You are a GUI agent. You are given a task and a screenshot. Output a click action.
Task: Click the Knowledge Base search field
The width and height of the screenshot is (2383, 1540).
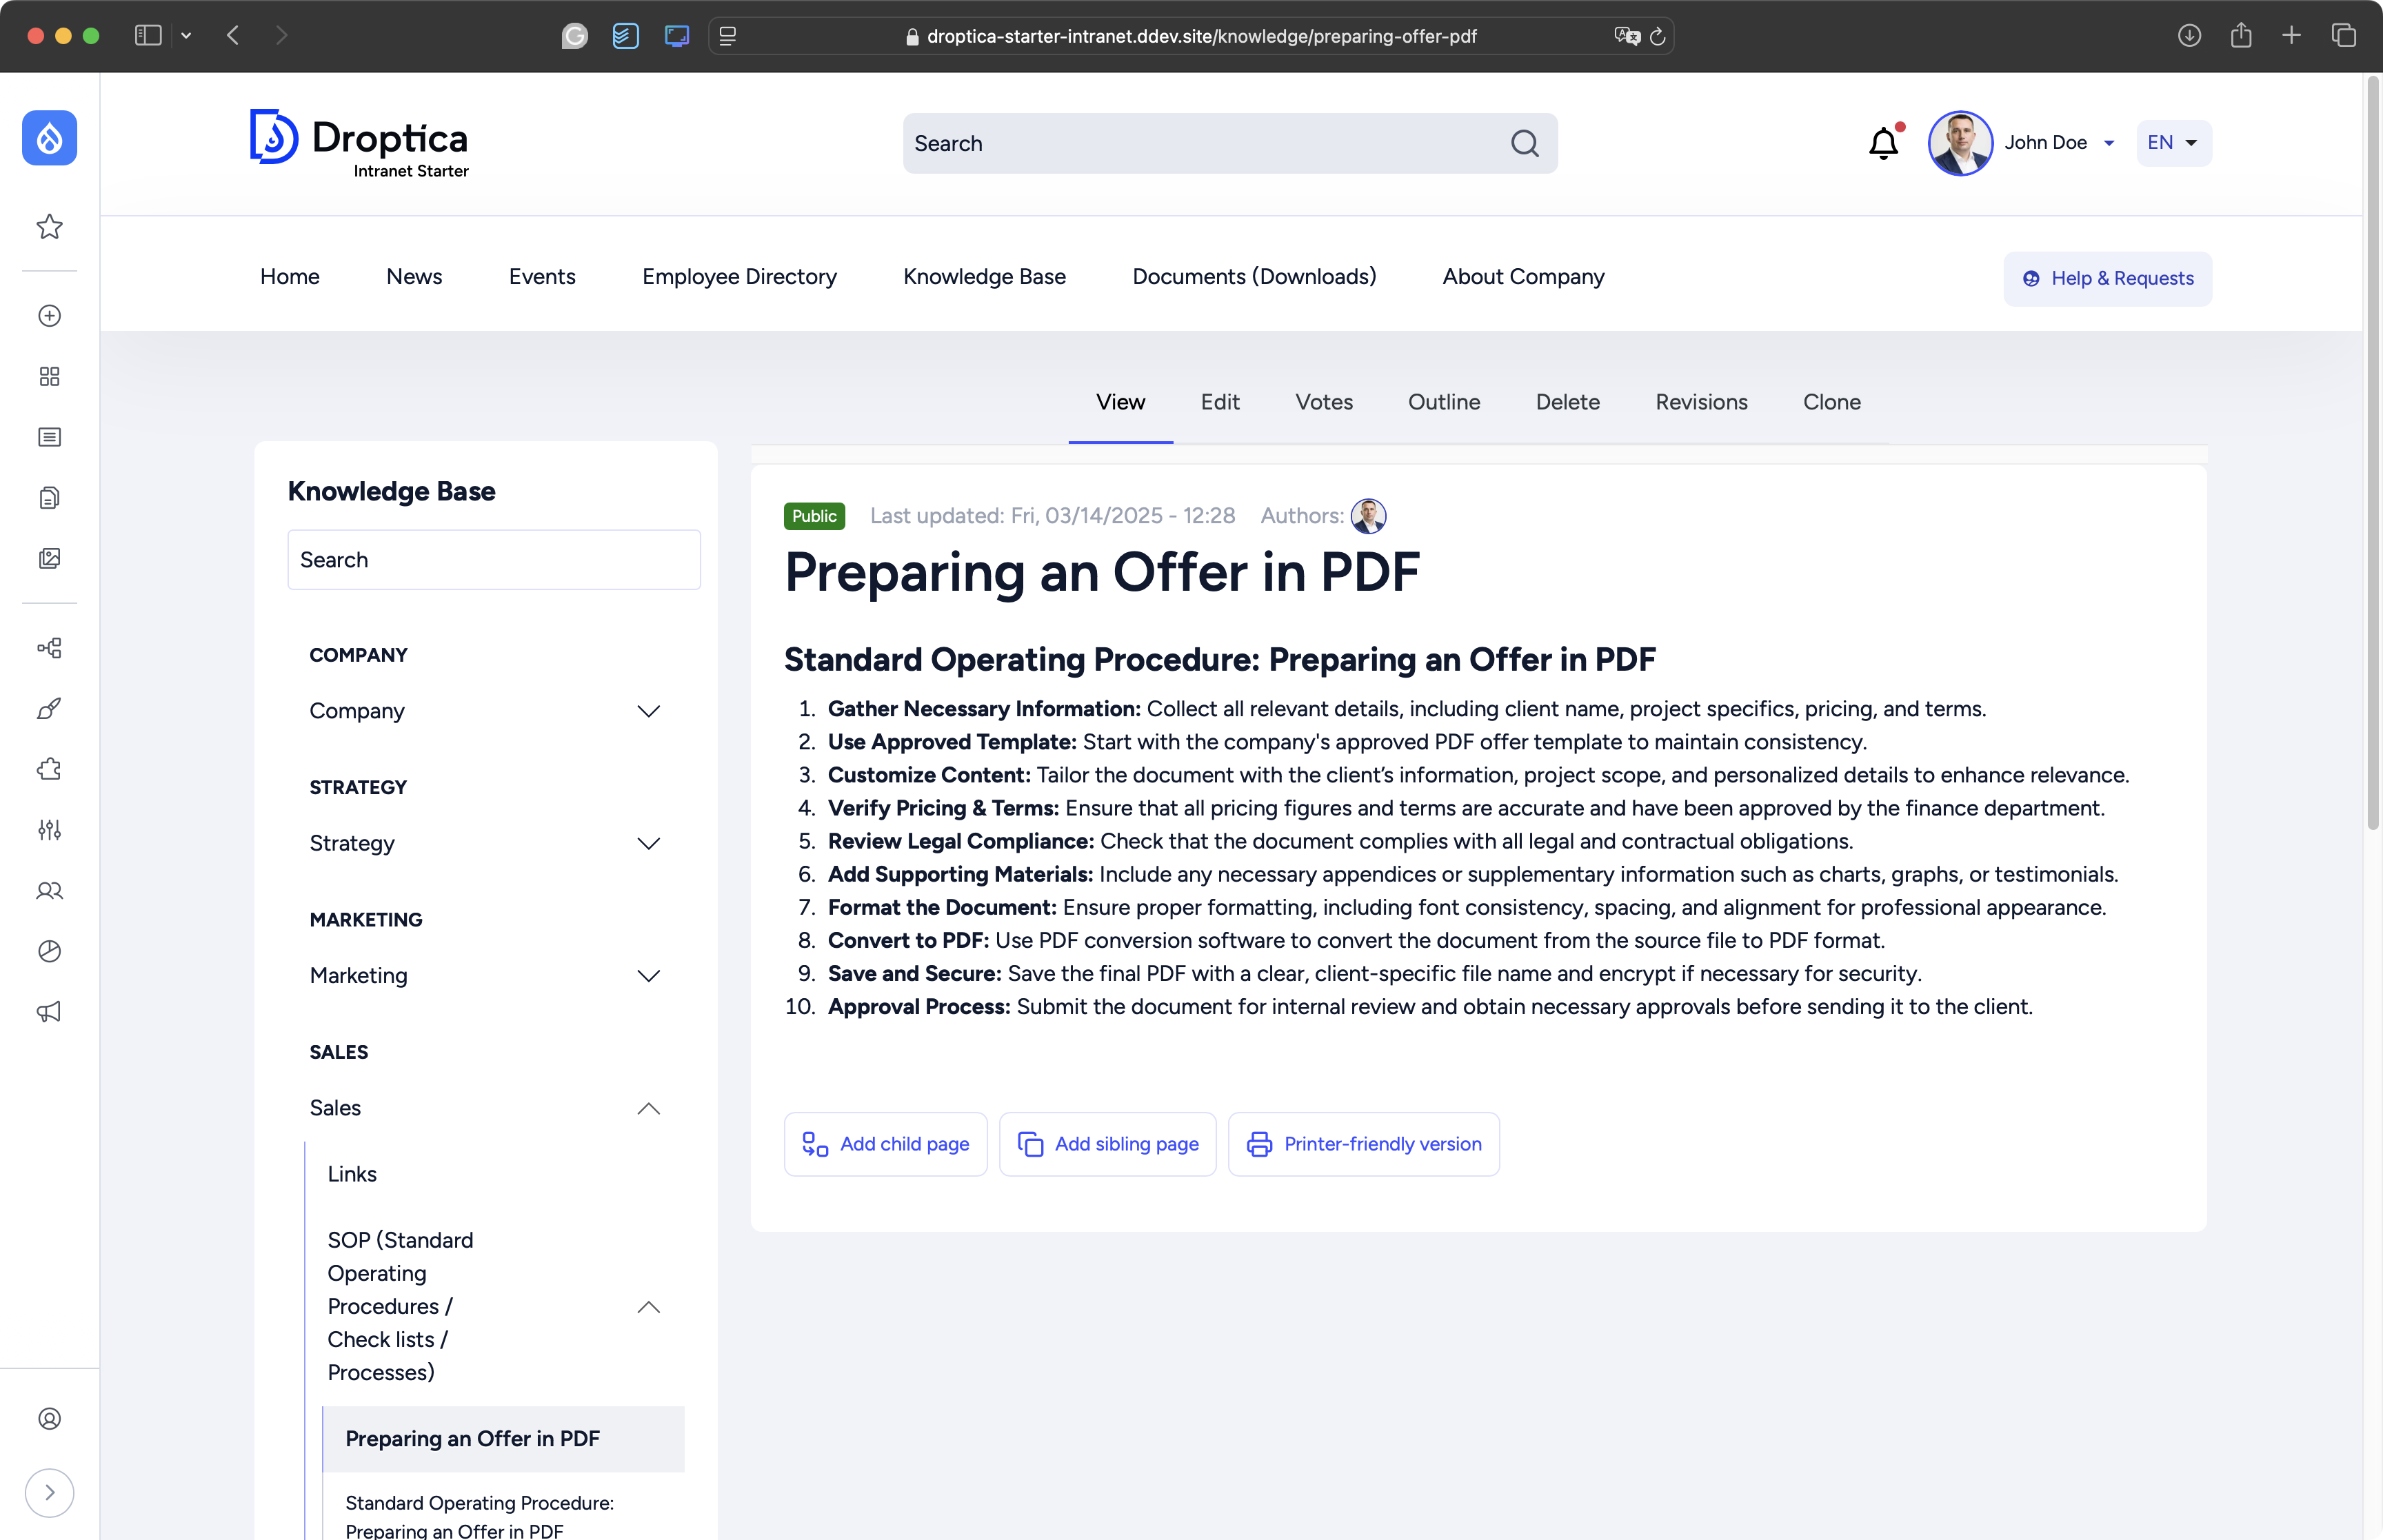(x=494, y=560)
